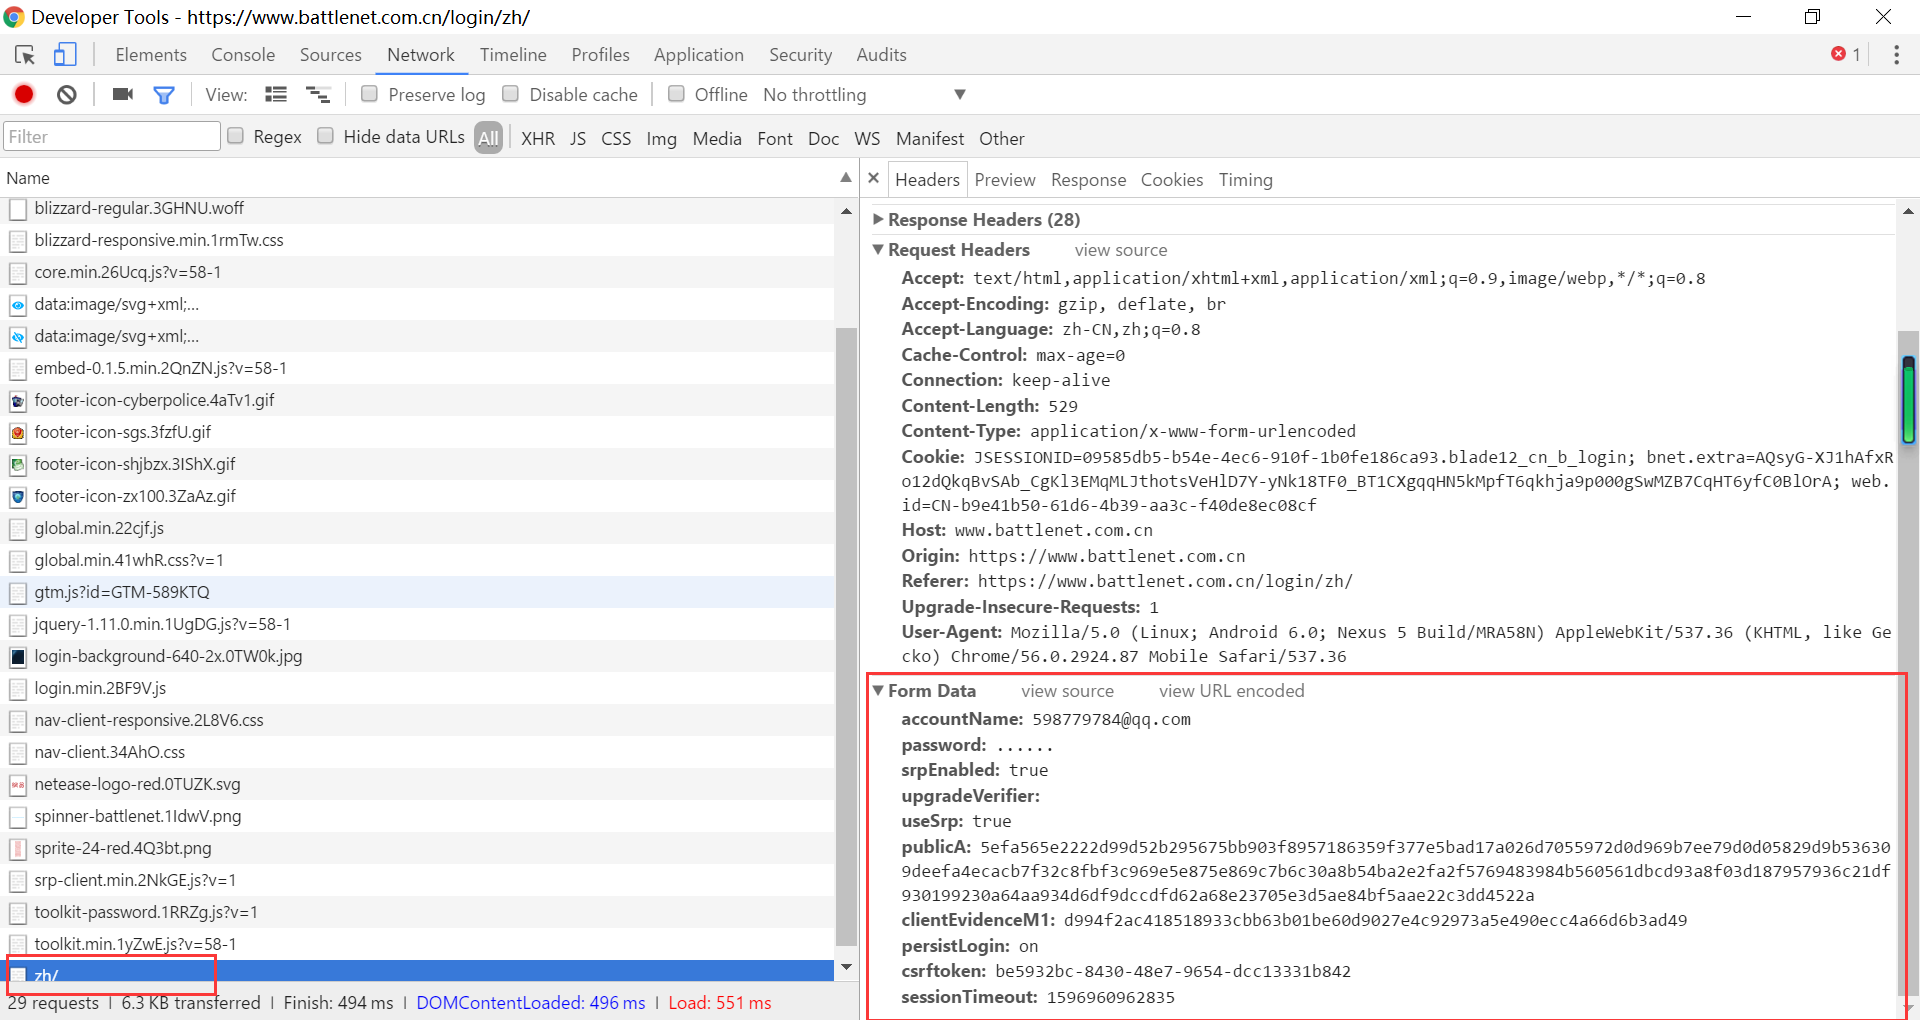The width and height of the screenshot is (1920, 1020).
Task: Stop recording network log (red circle)
Action: point(24,94)
